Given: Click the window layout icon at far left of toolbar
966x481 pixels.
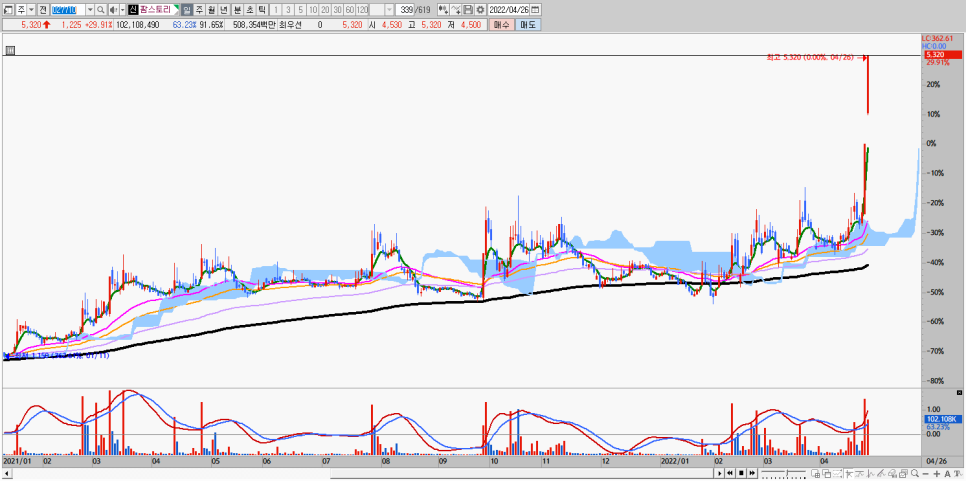Looking at the screenshot, I should pos(7,10).
